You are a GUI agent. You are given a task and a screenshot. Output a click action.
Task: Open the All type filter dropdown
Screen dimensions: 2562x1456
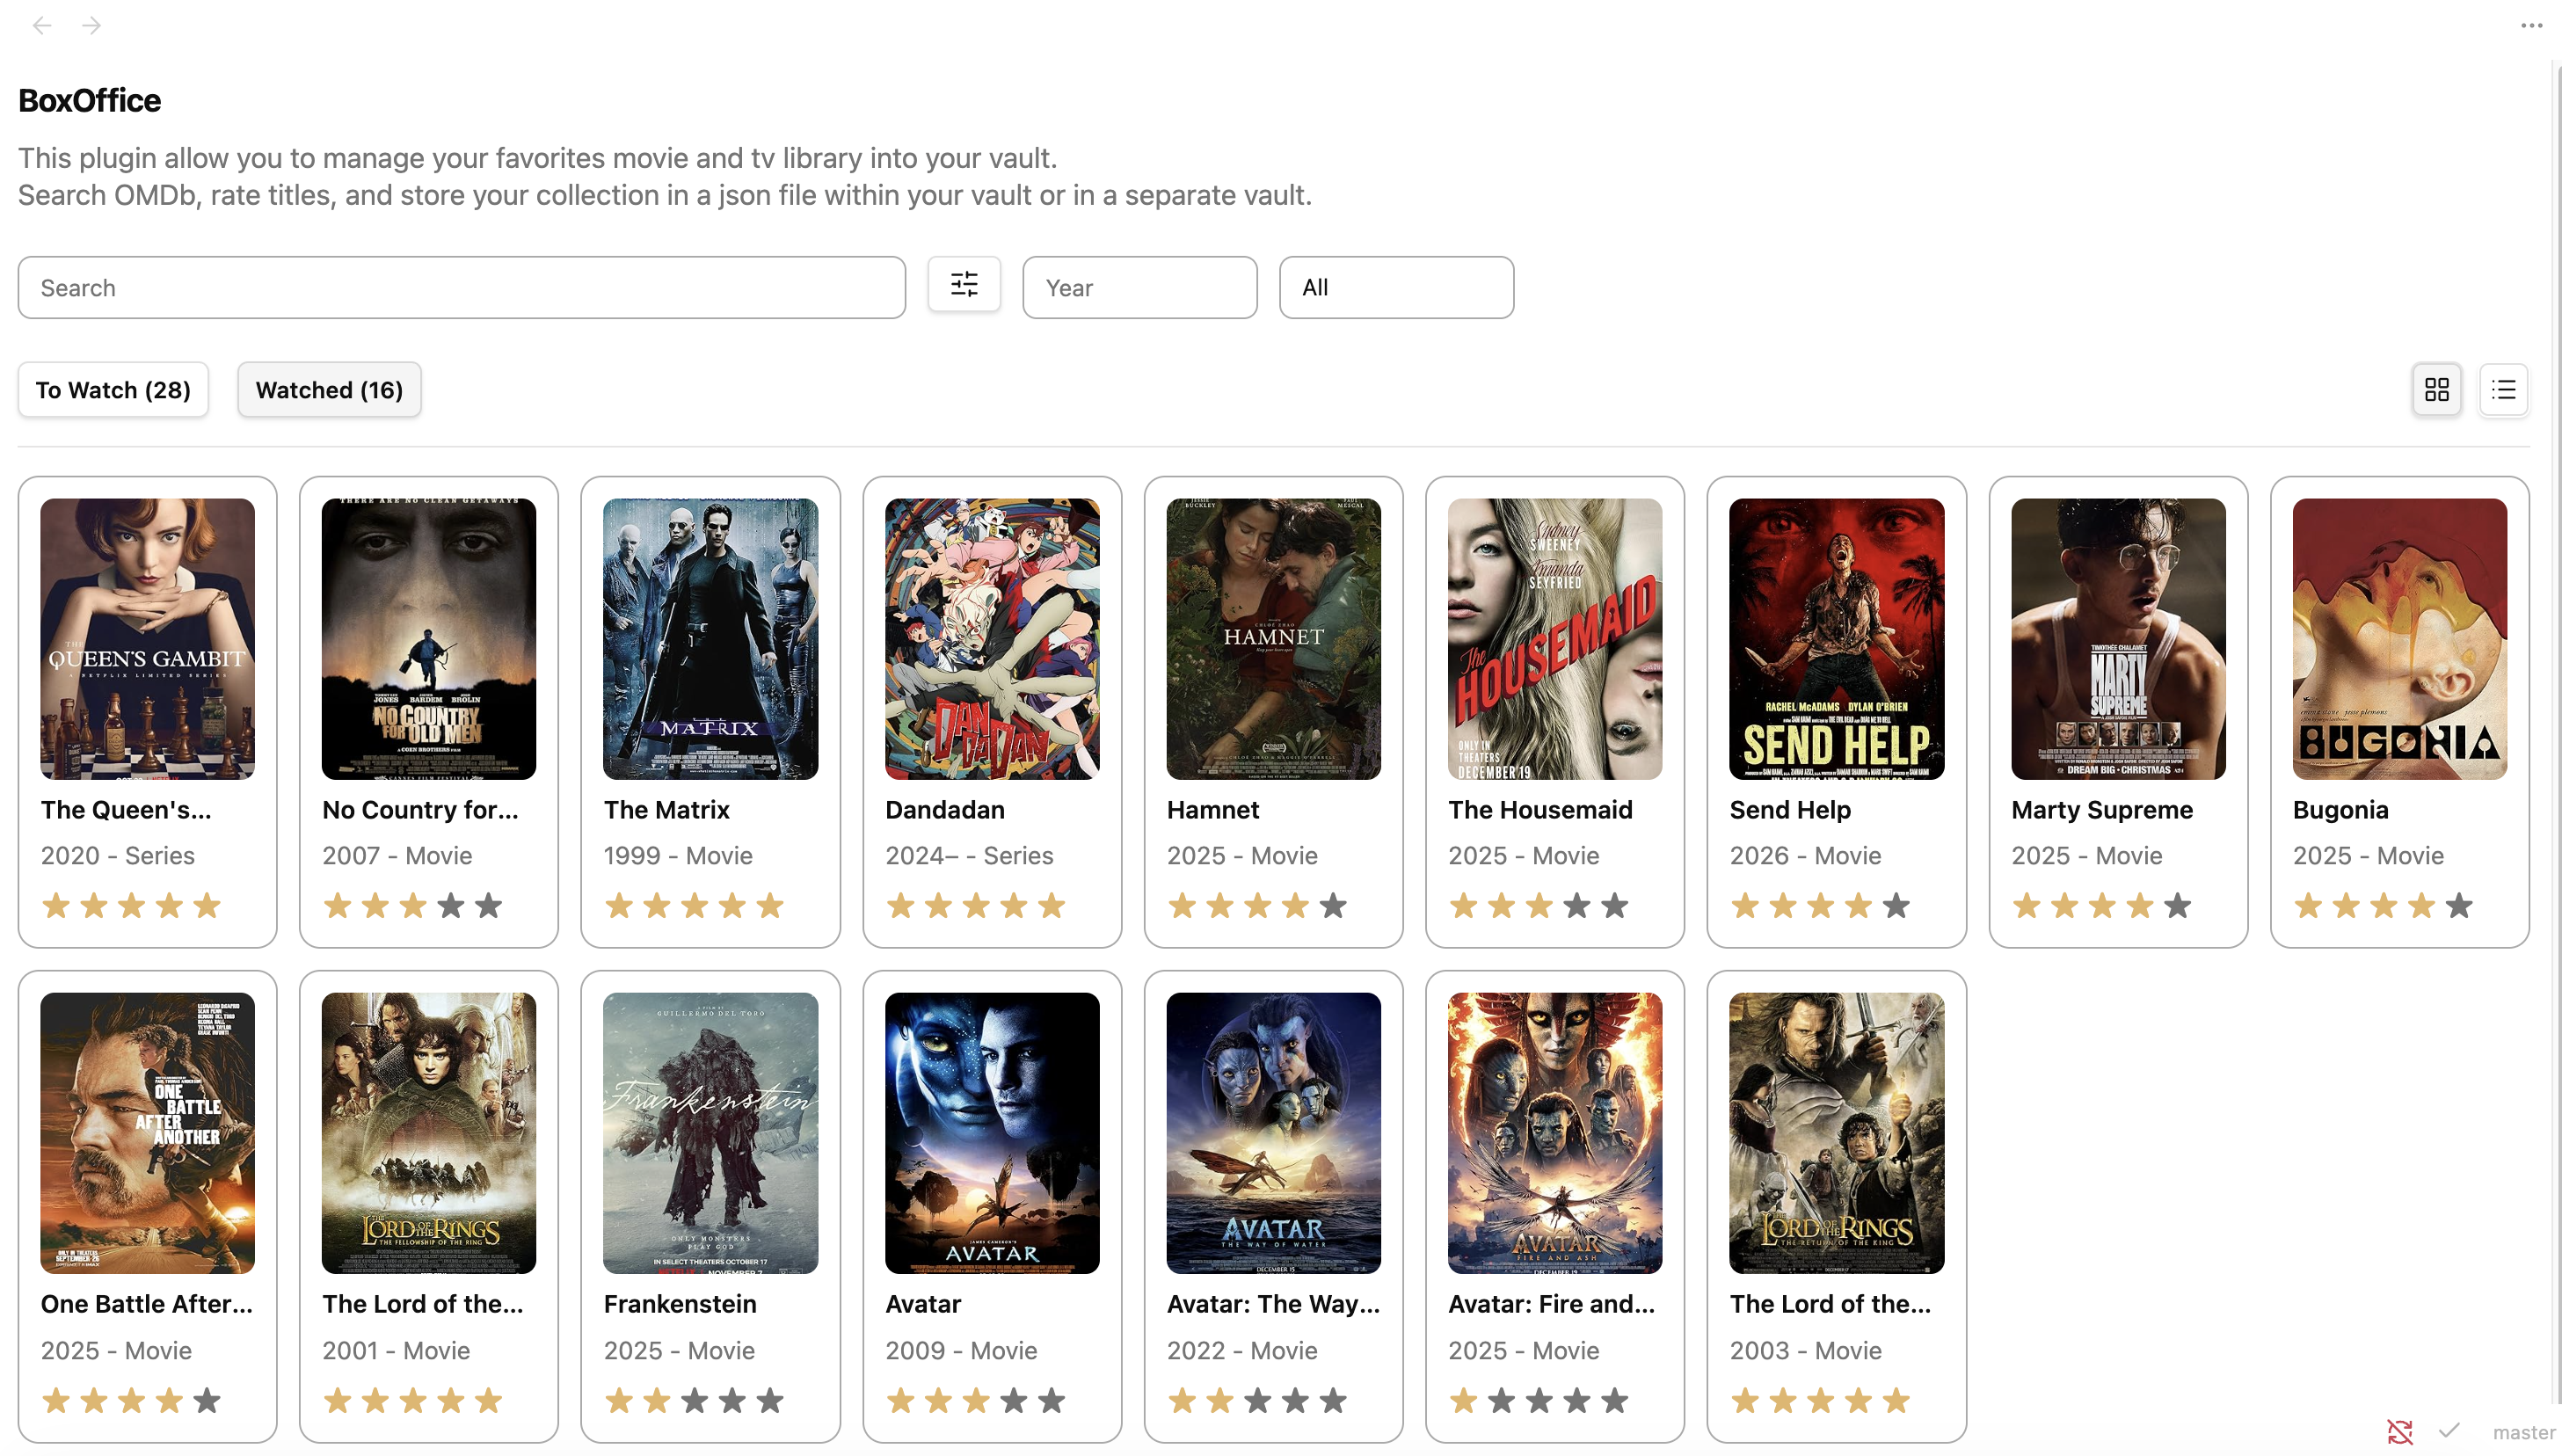point(1395,288)
